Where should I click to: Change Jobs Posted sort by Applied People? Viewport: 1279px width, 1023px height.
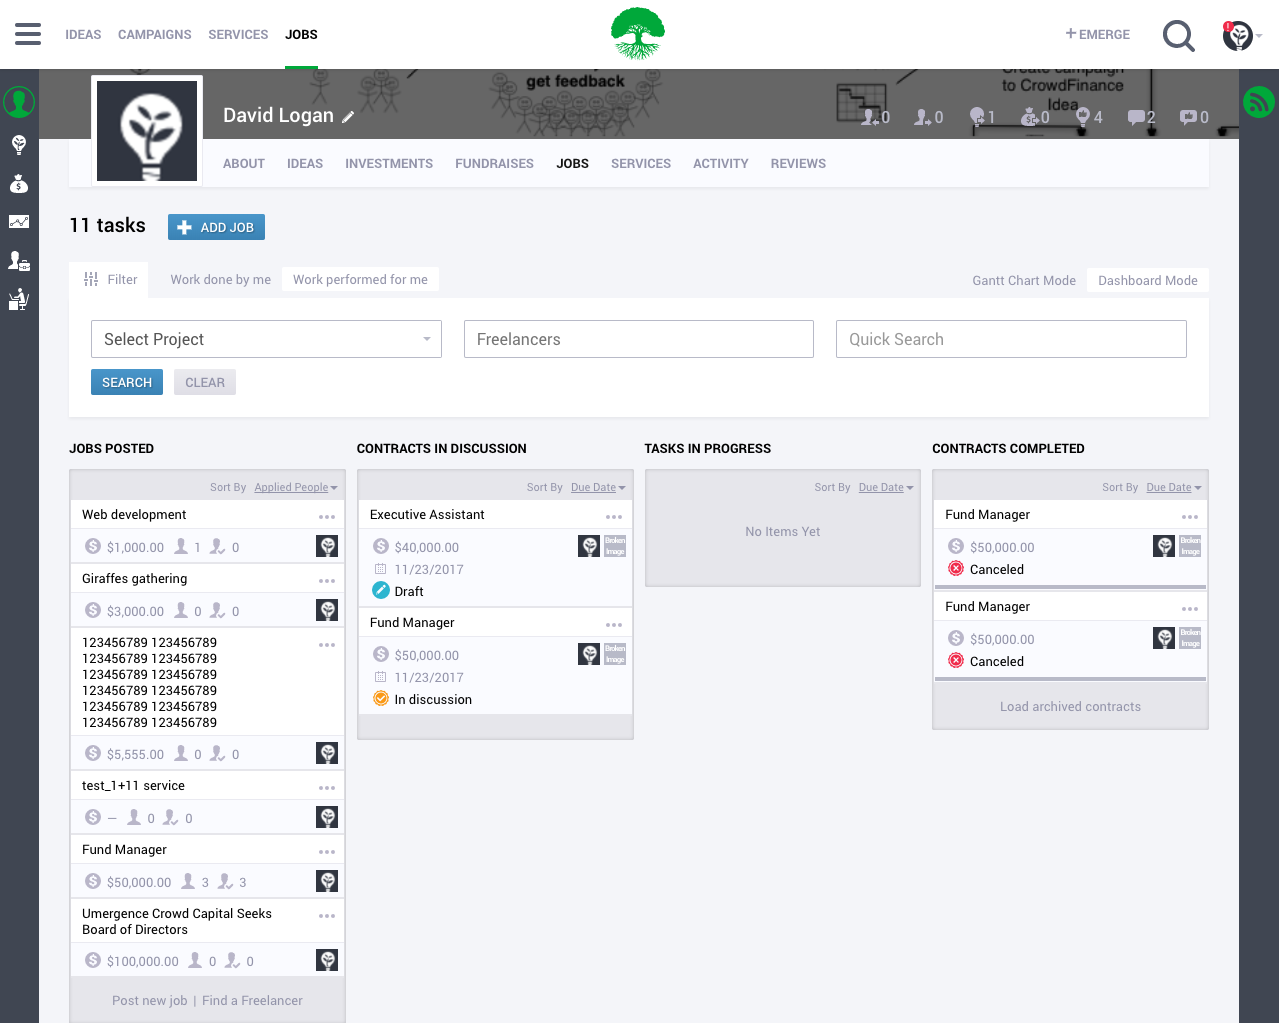[295, 488]
